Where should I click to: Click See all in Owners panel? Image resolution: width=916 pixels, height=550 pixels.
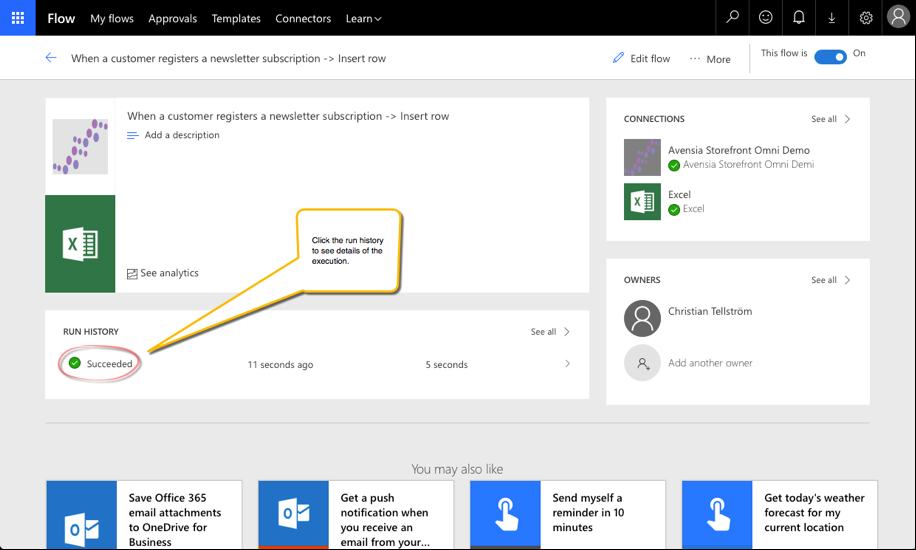point(824,280)
